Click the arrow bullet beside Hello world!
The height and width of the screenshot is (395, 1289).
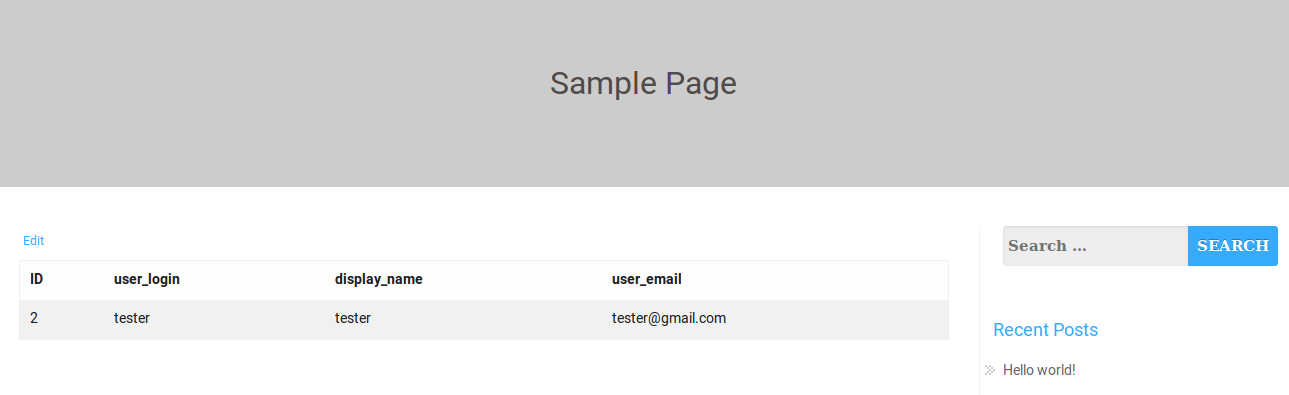989,370
